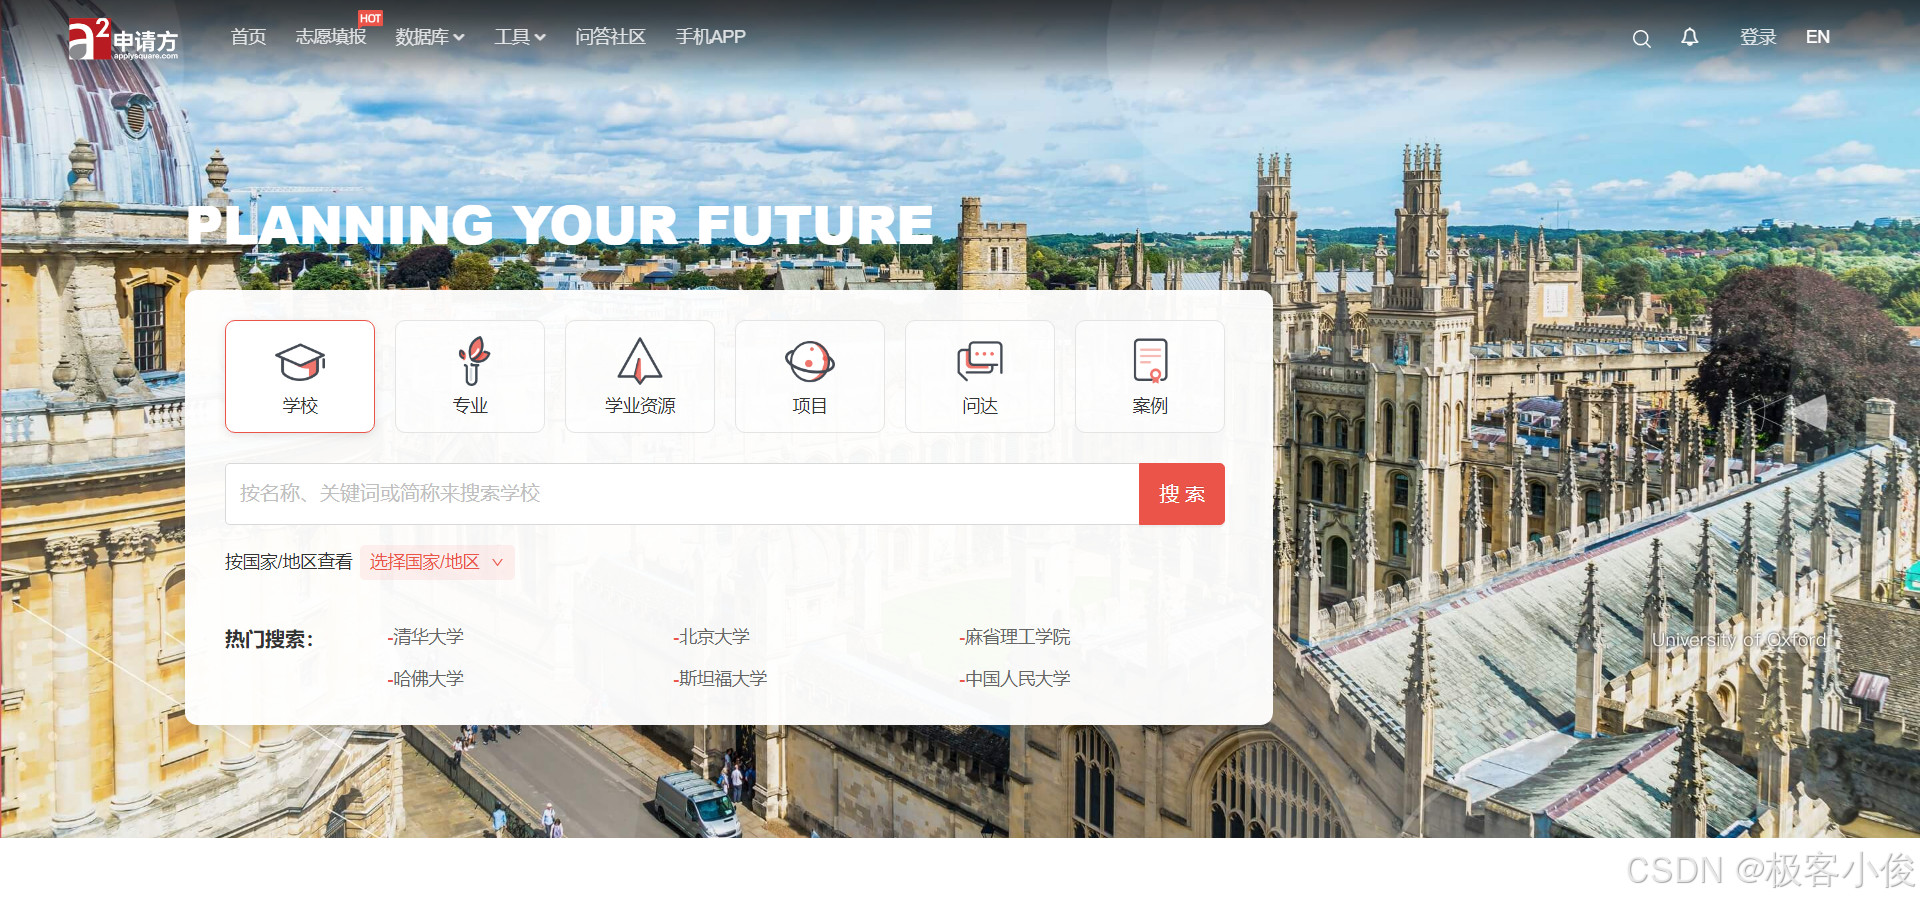Go to 问答社区
The image size is (1920, 902).
tap(610, 37)
